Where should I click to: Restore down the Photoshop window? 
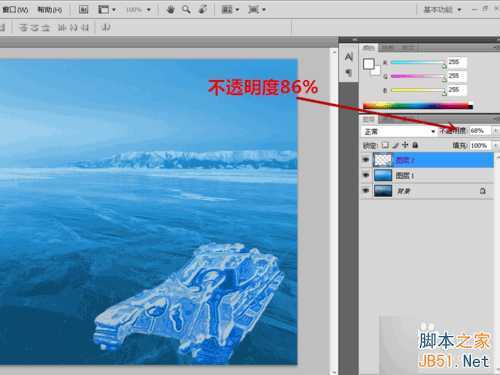click(485, 9)
